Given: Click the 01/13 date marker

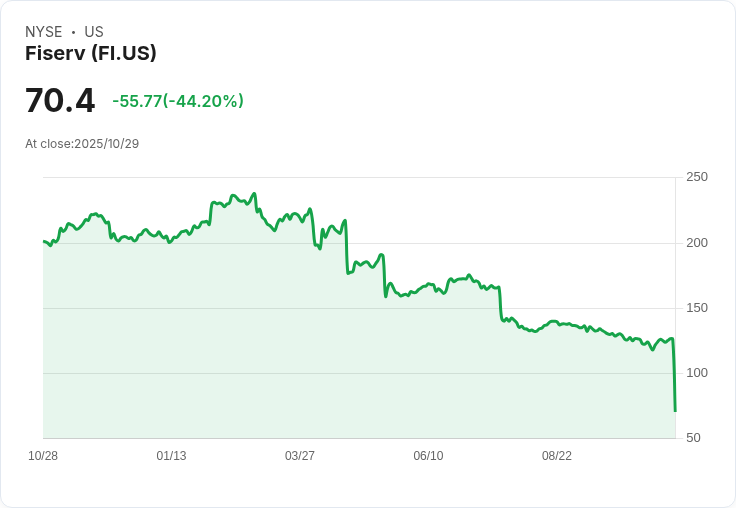Looking at the screenshot, I should coord(171,456).
